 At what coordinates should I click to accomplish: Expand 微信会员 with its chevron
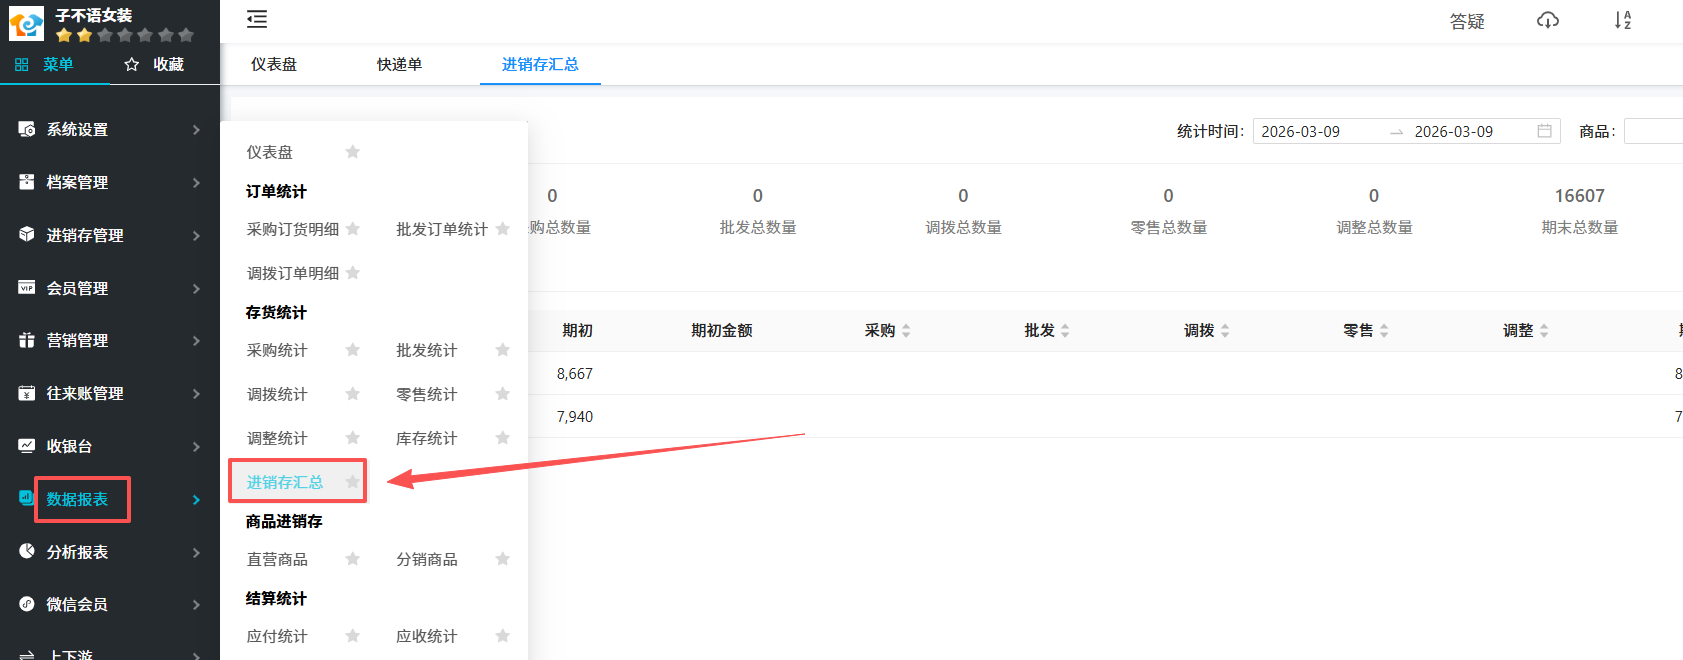196,605
